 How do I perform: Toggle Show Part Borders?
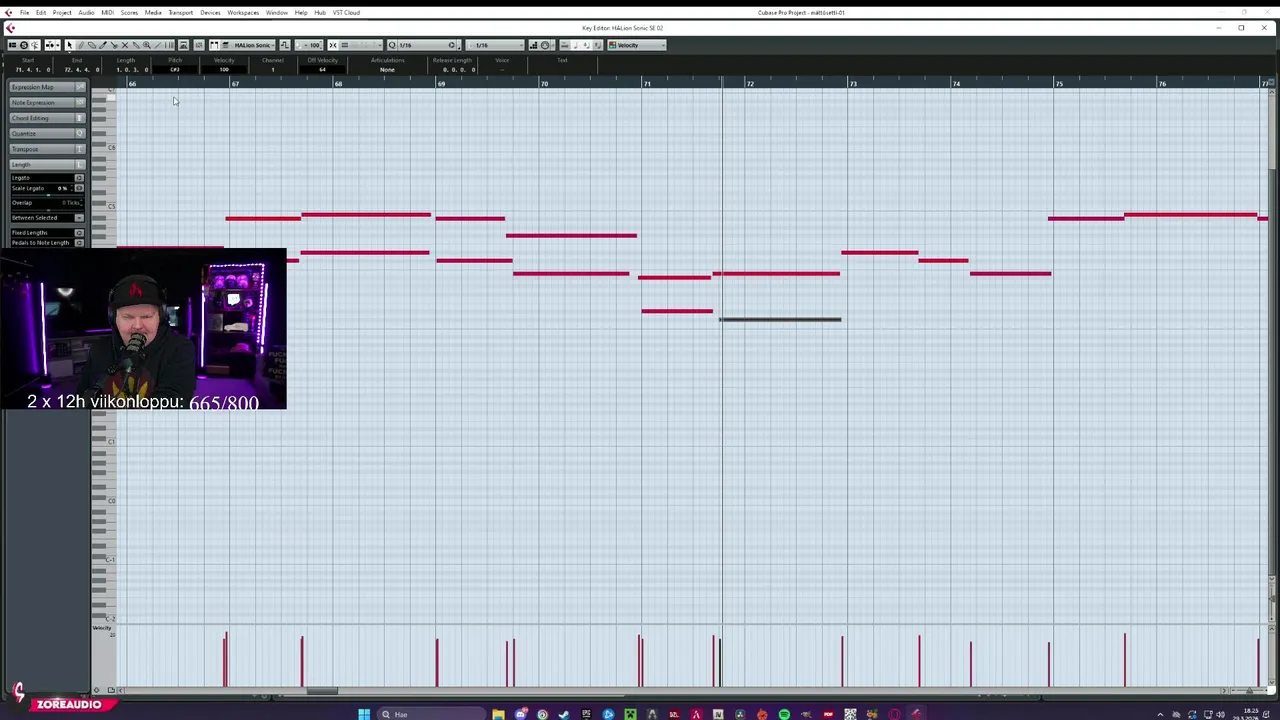coord(214,45)
